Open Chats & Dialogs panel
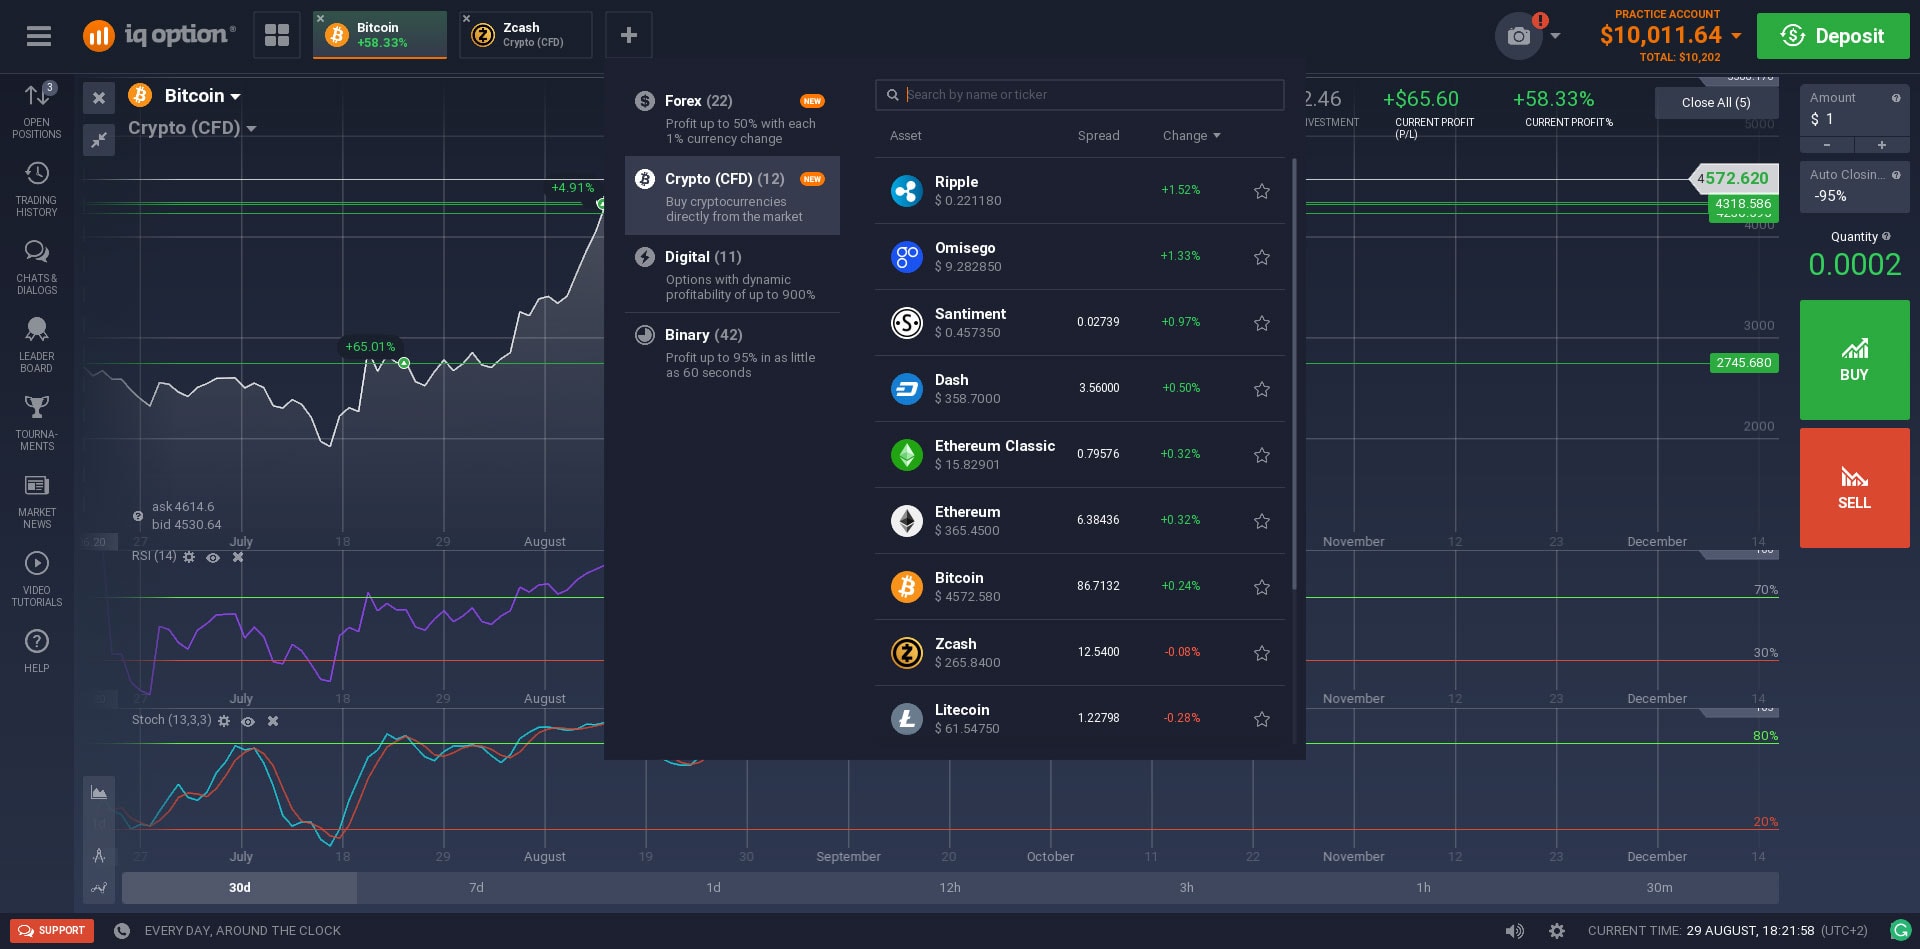Screen dimensions: 1920x949 (x=37, y=267)
